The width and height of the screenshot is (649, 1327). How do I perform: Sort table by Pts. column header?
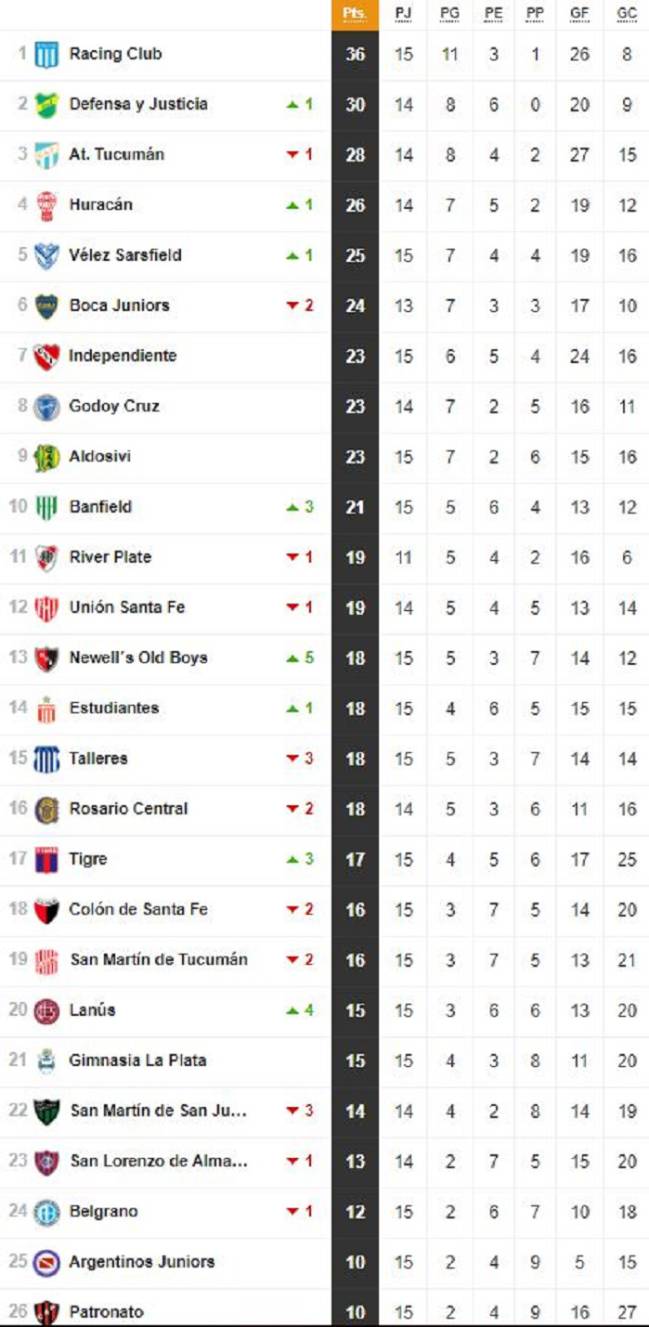tap(355, 14)
